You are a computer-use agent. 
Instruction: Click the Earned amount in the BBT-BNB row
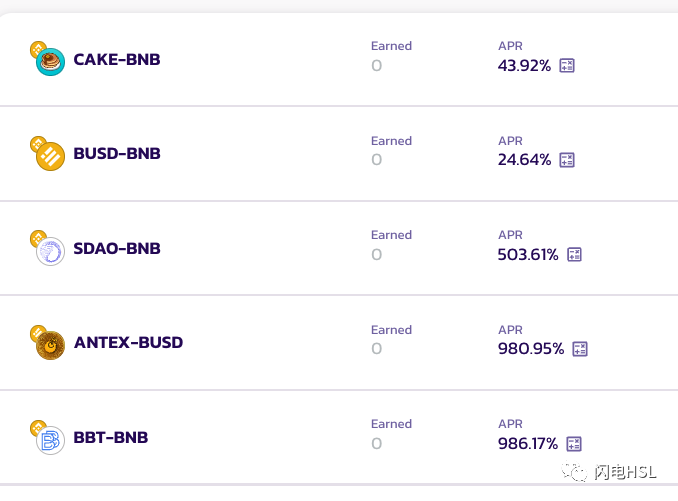tap(377, 444)
